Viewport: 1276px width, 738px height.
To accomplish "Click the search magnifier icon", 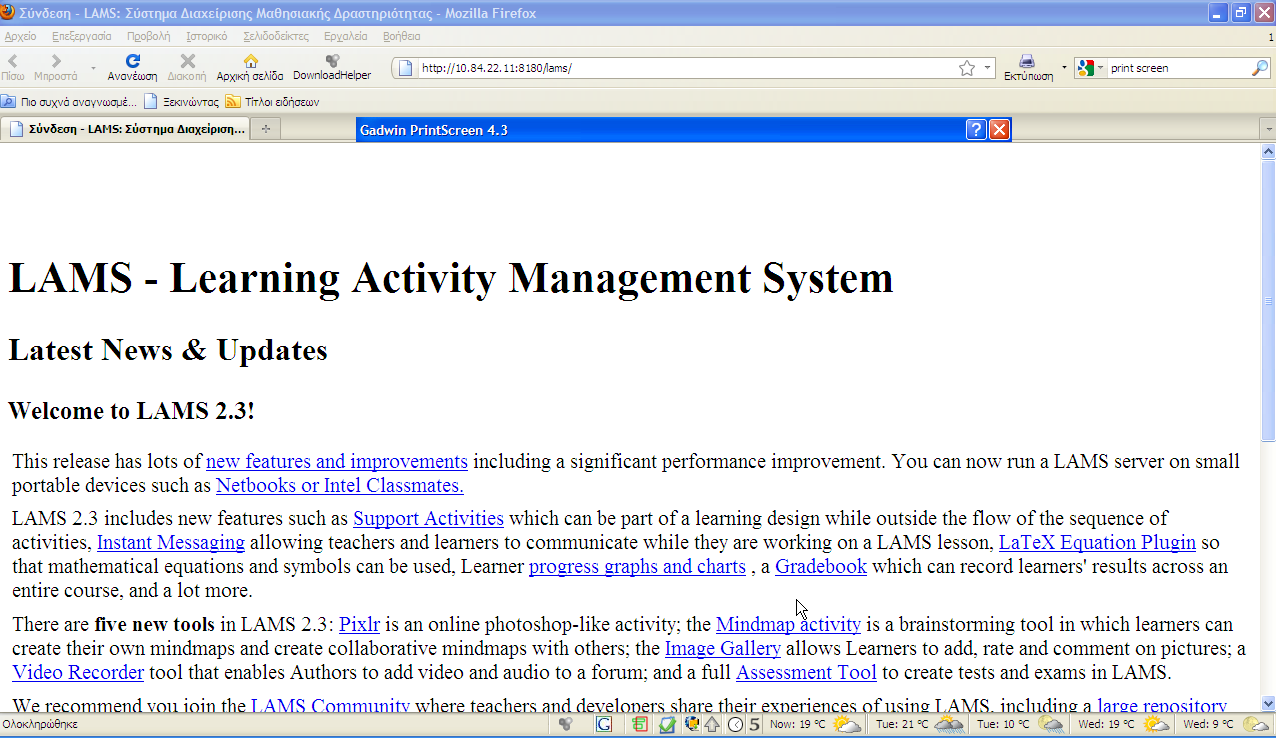I will pos(1260,68).
